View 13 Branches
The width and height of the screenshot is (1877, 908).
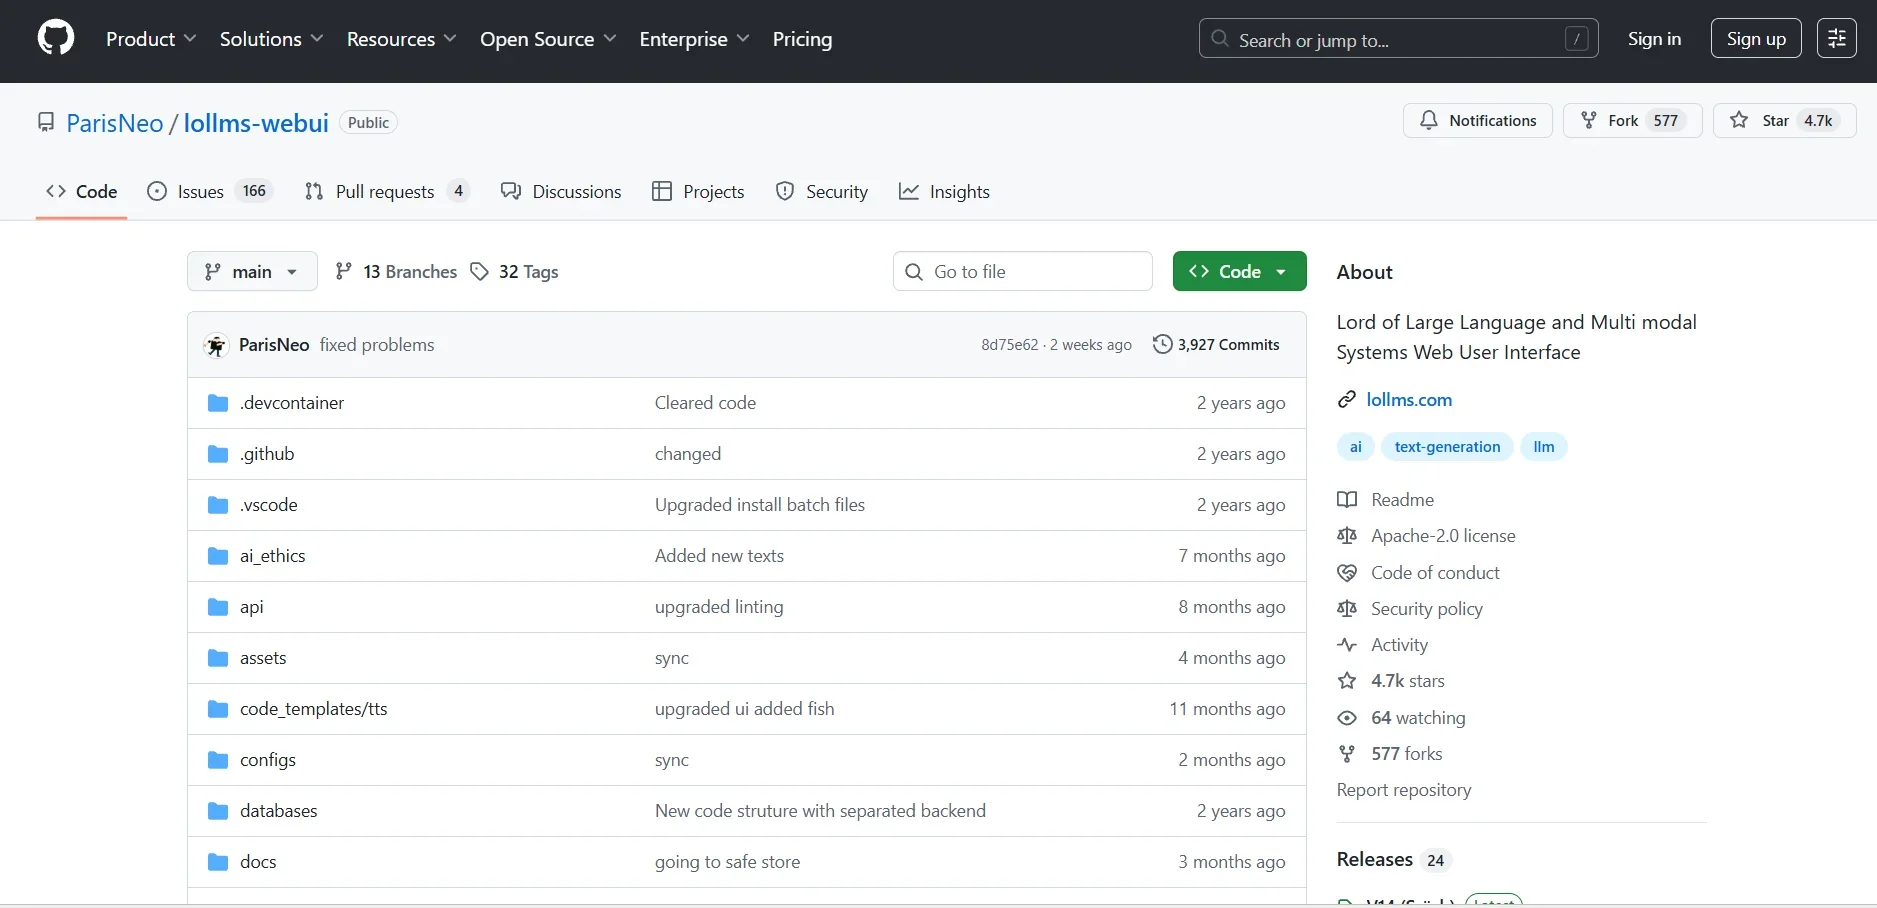(396, 271)
